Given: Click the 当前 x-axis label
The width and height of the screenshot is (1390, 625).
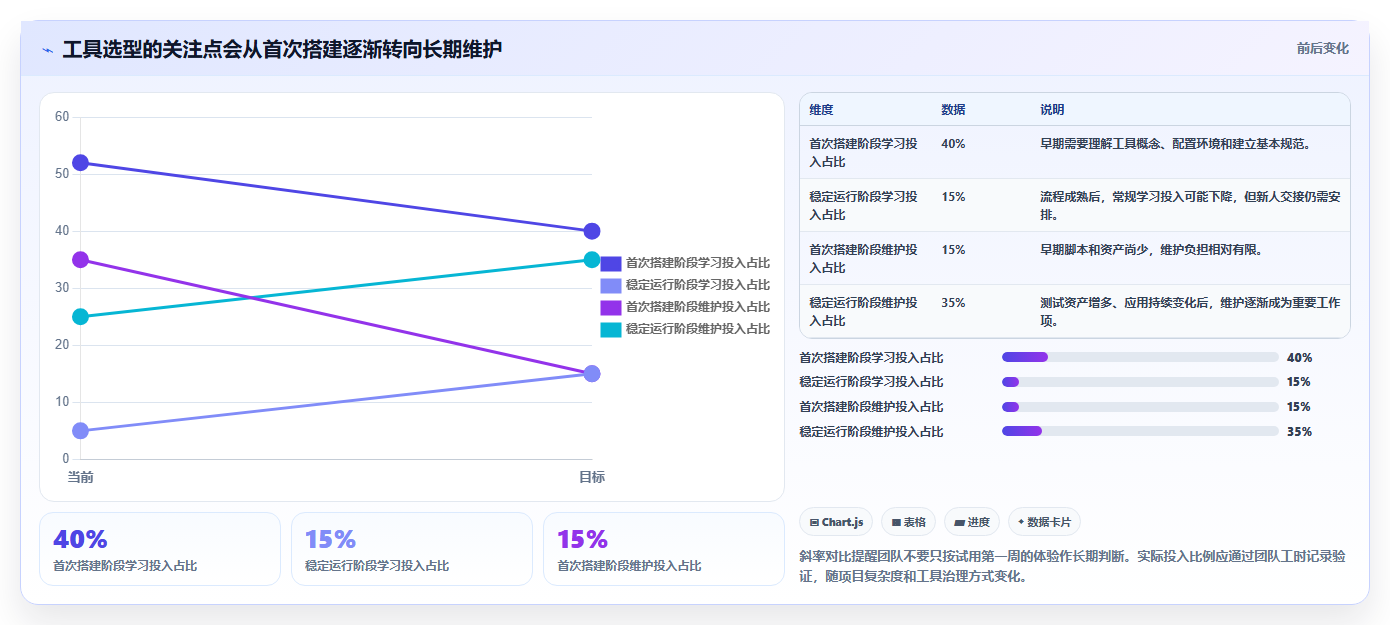Looking at the screenshot, I should tap(81, 478).
